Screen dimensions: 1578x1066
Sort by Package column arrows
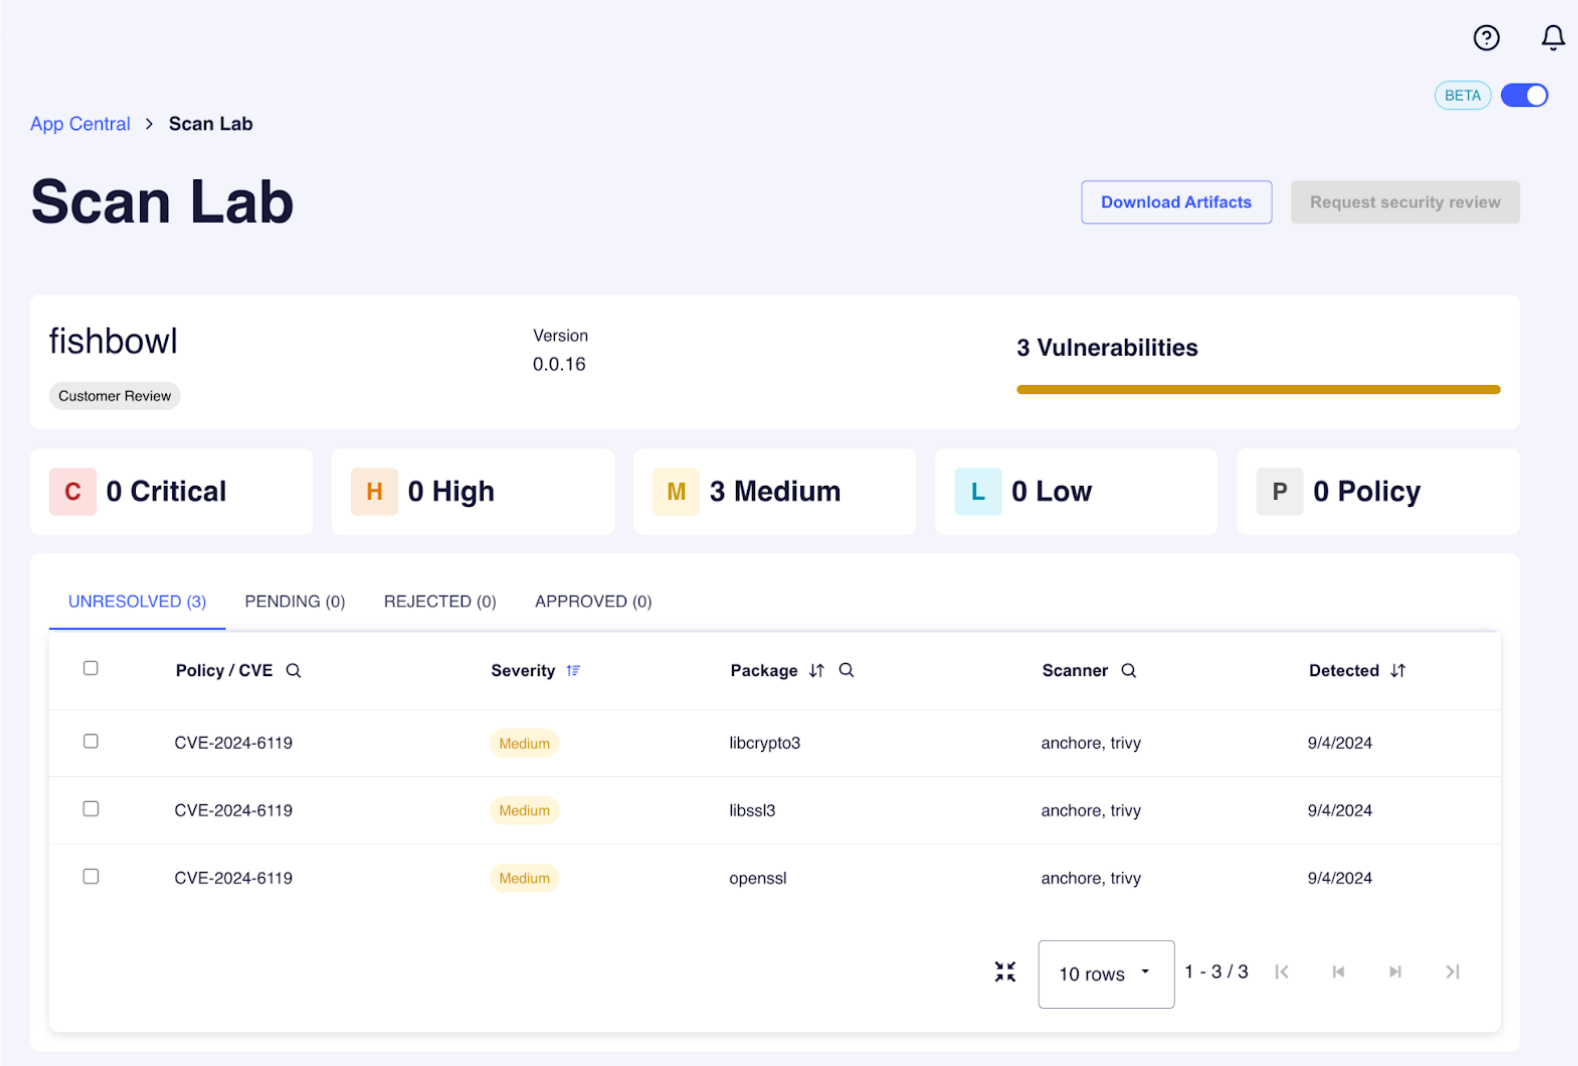(x=817, y=671)
